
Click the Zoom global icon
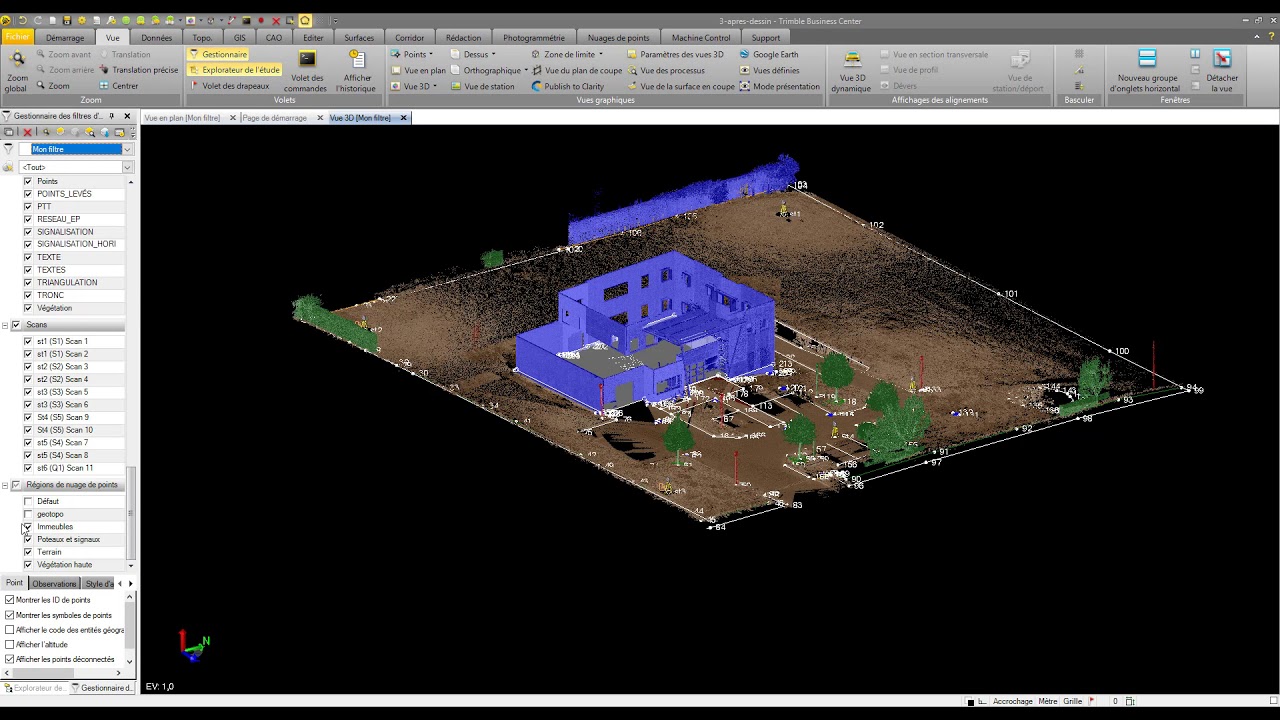16,70
